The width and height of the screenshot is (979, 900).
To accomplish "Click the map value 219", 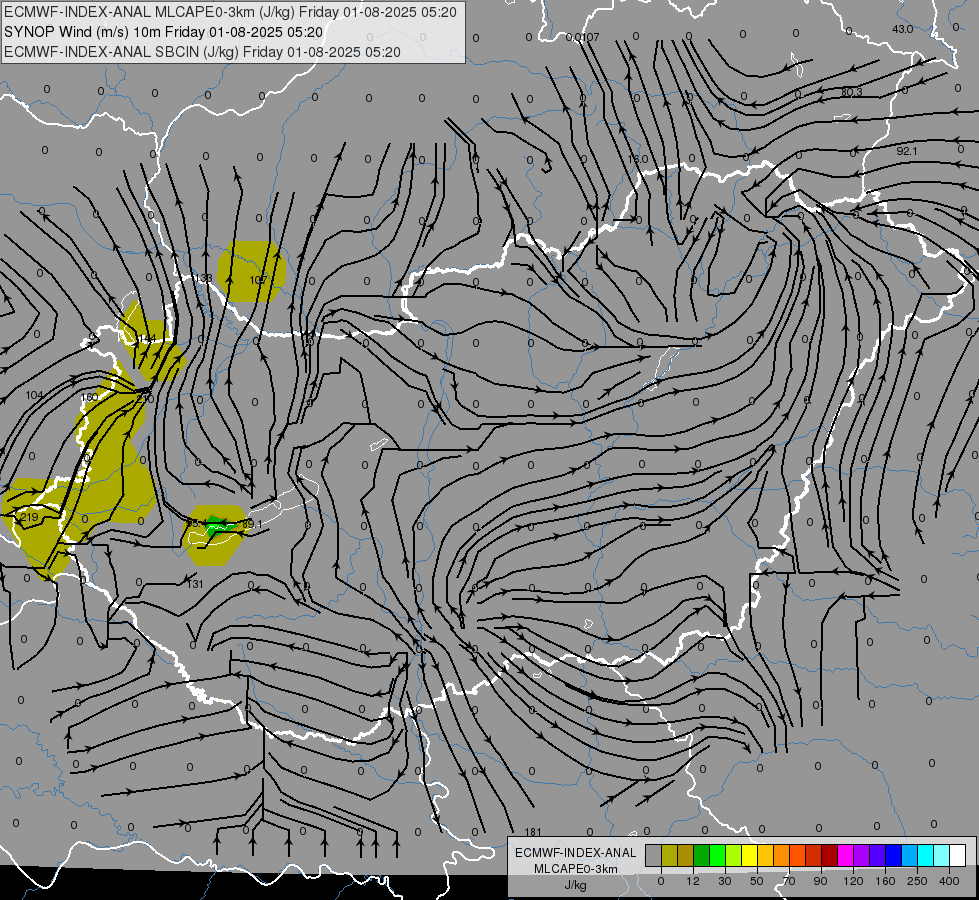I will click(29, 517).
